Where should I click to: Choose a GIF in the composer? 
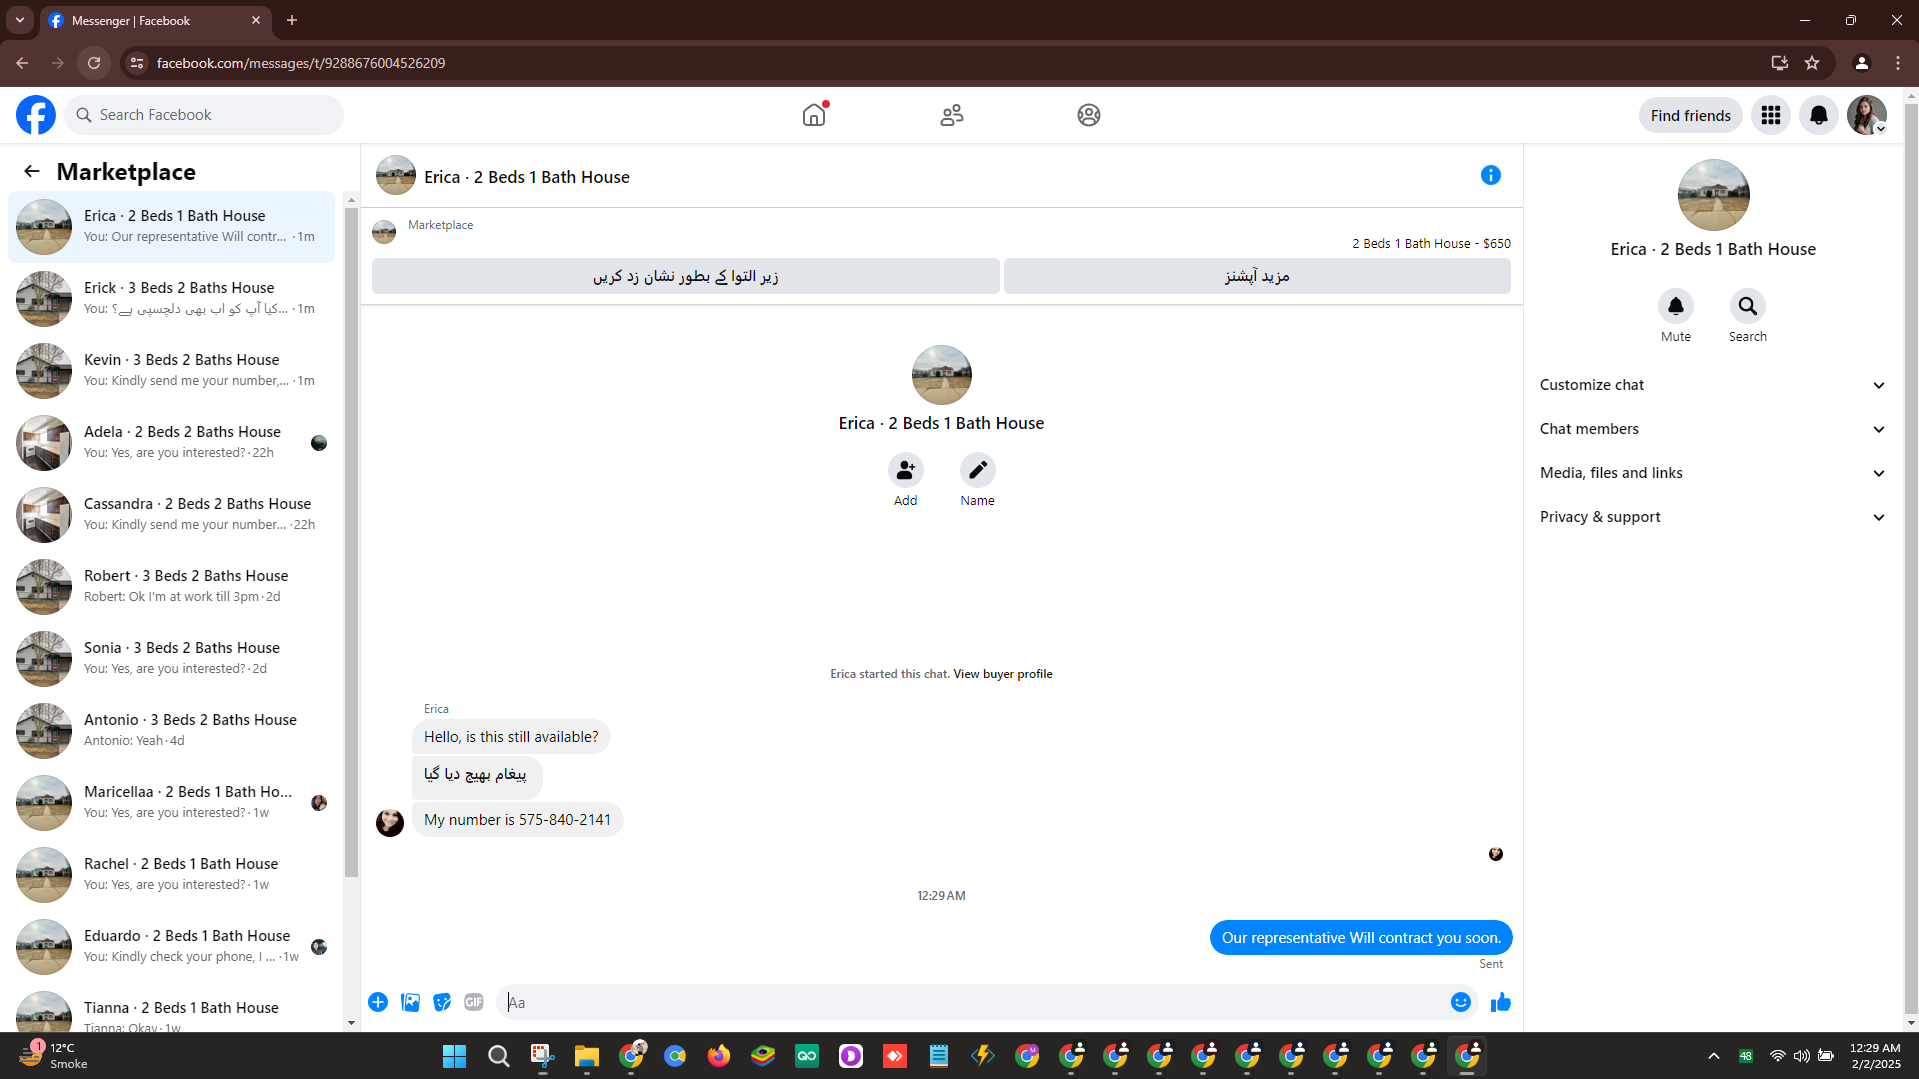click(474, 1002)
